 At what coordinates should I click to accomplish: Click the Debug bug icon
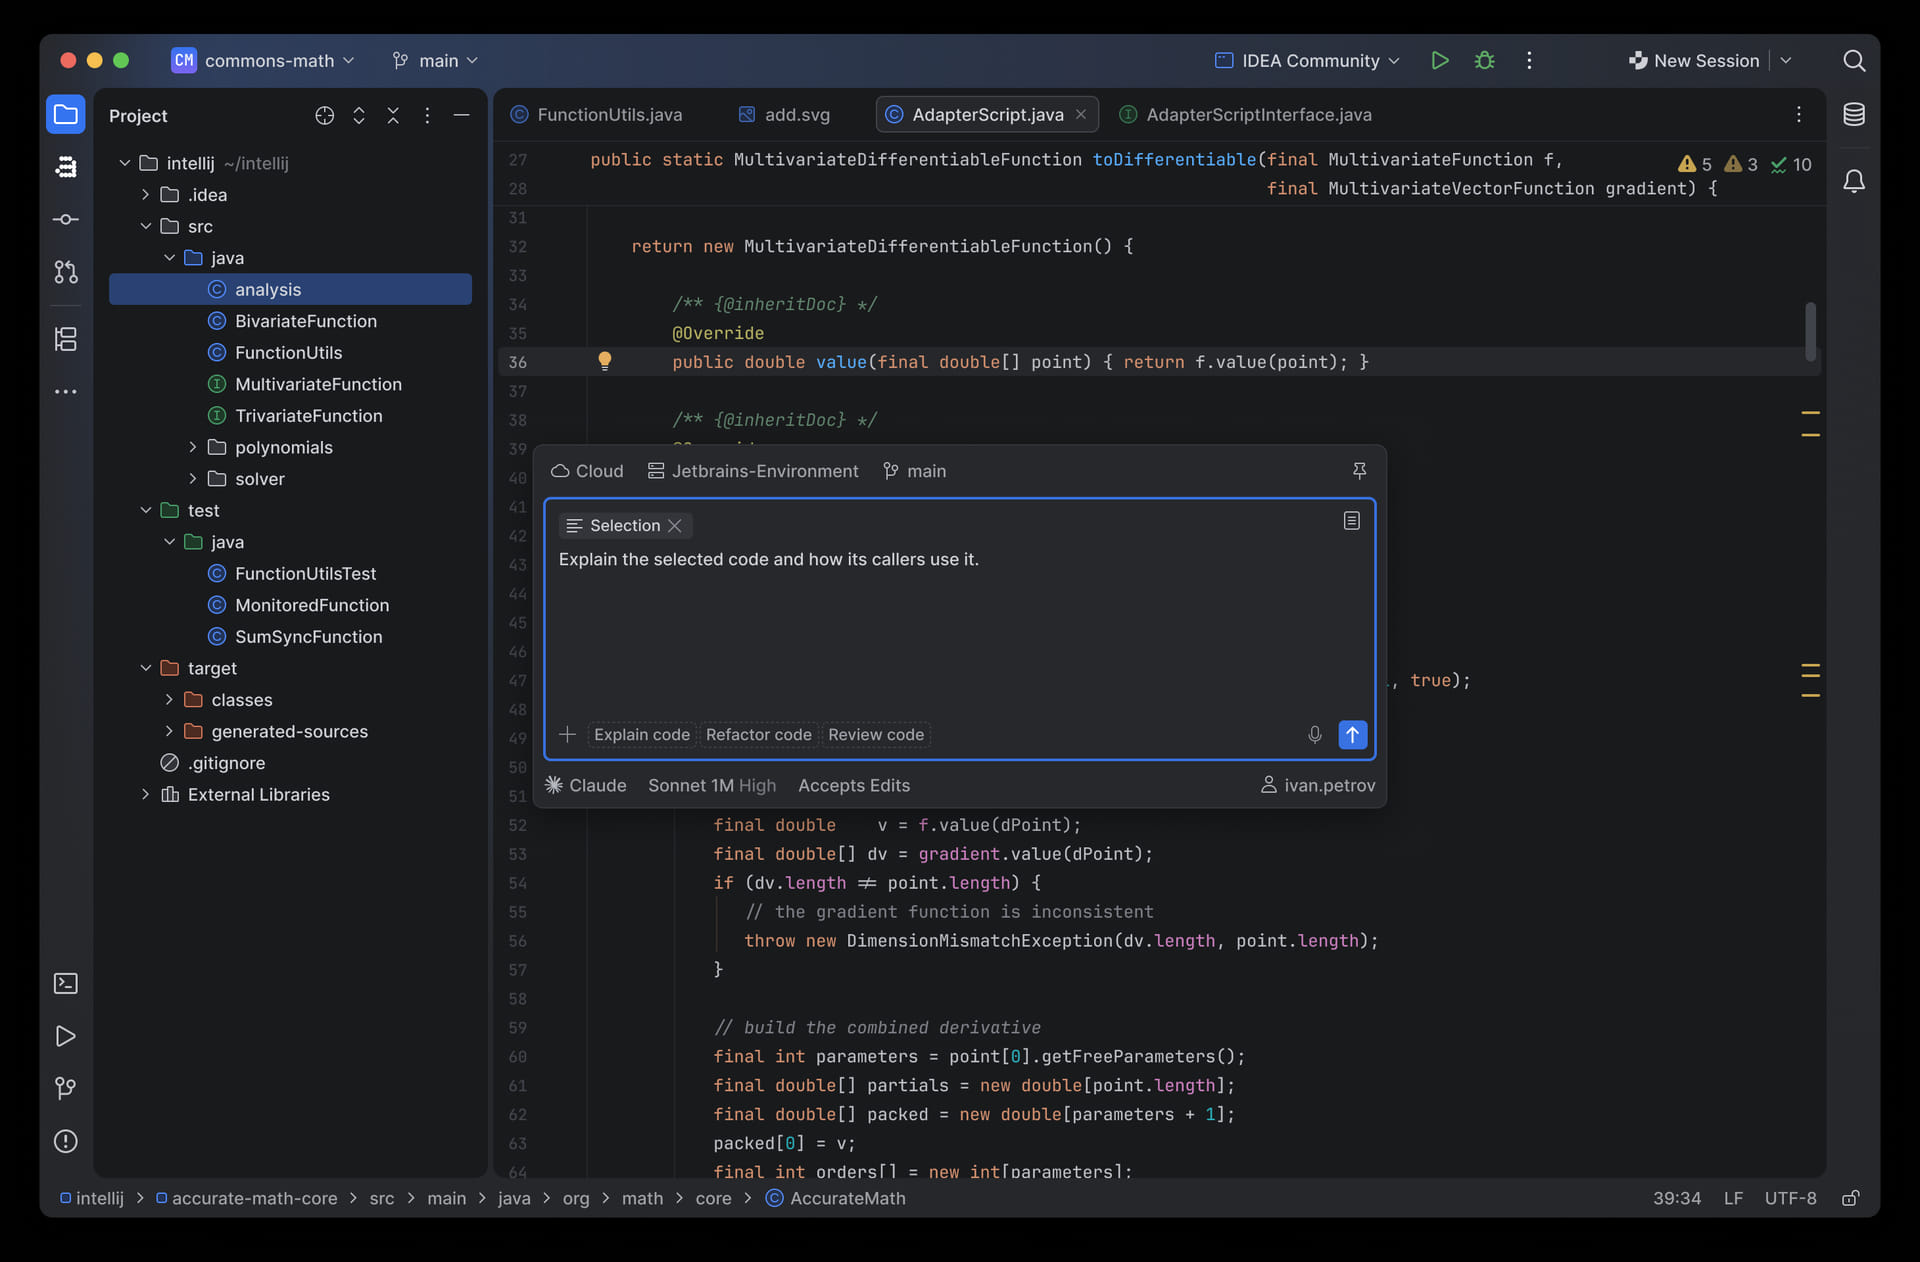[x=1485, y=61]
